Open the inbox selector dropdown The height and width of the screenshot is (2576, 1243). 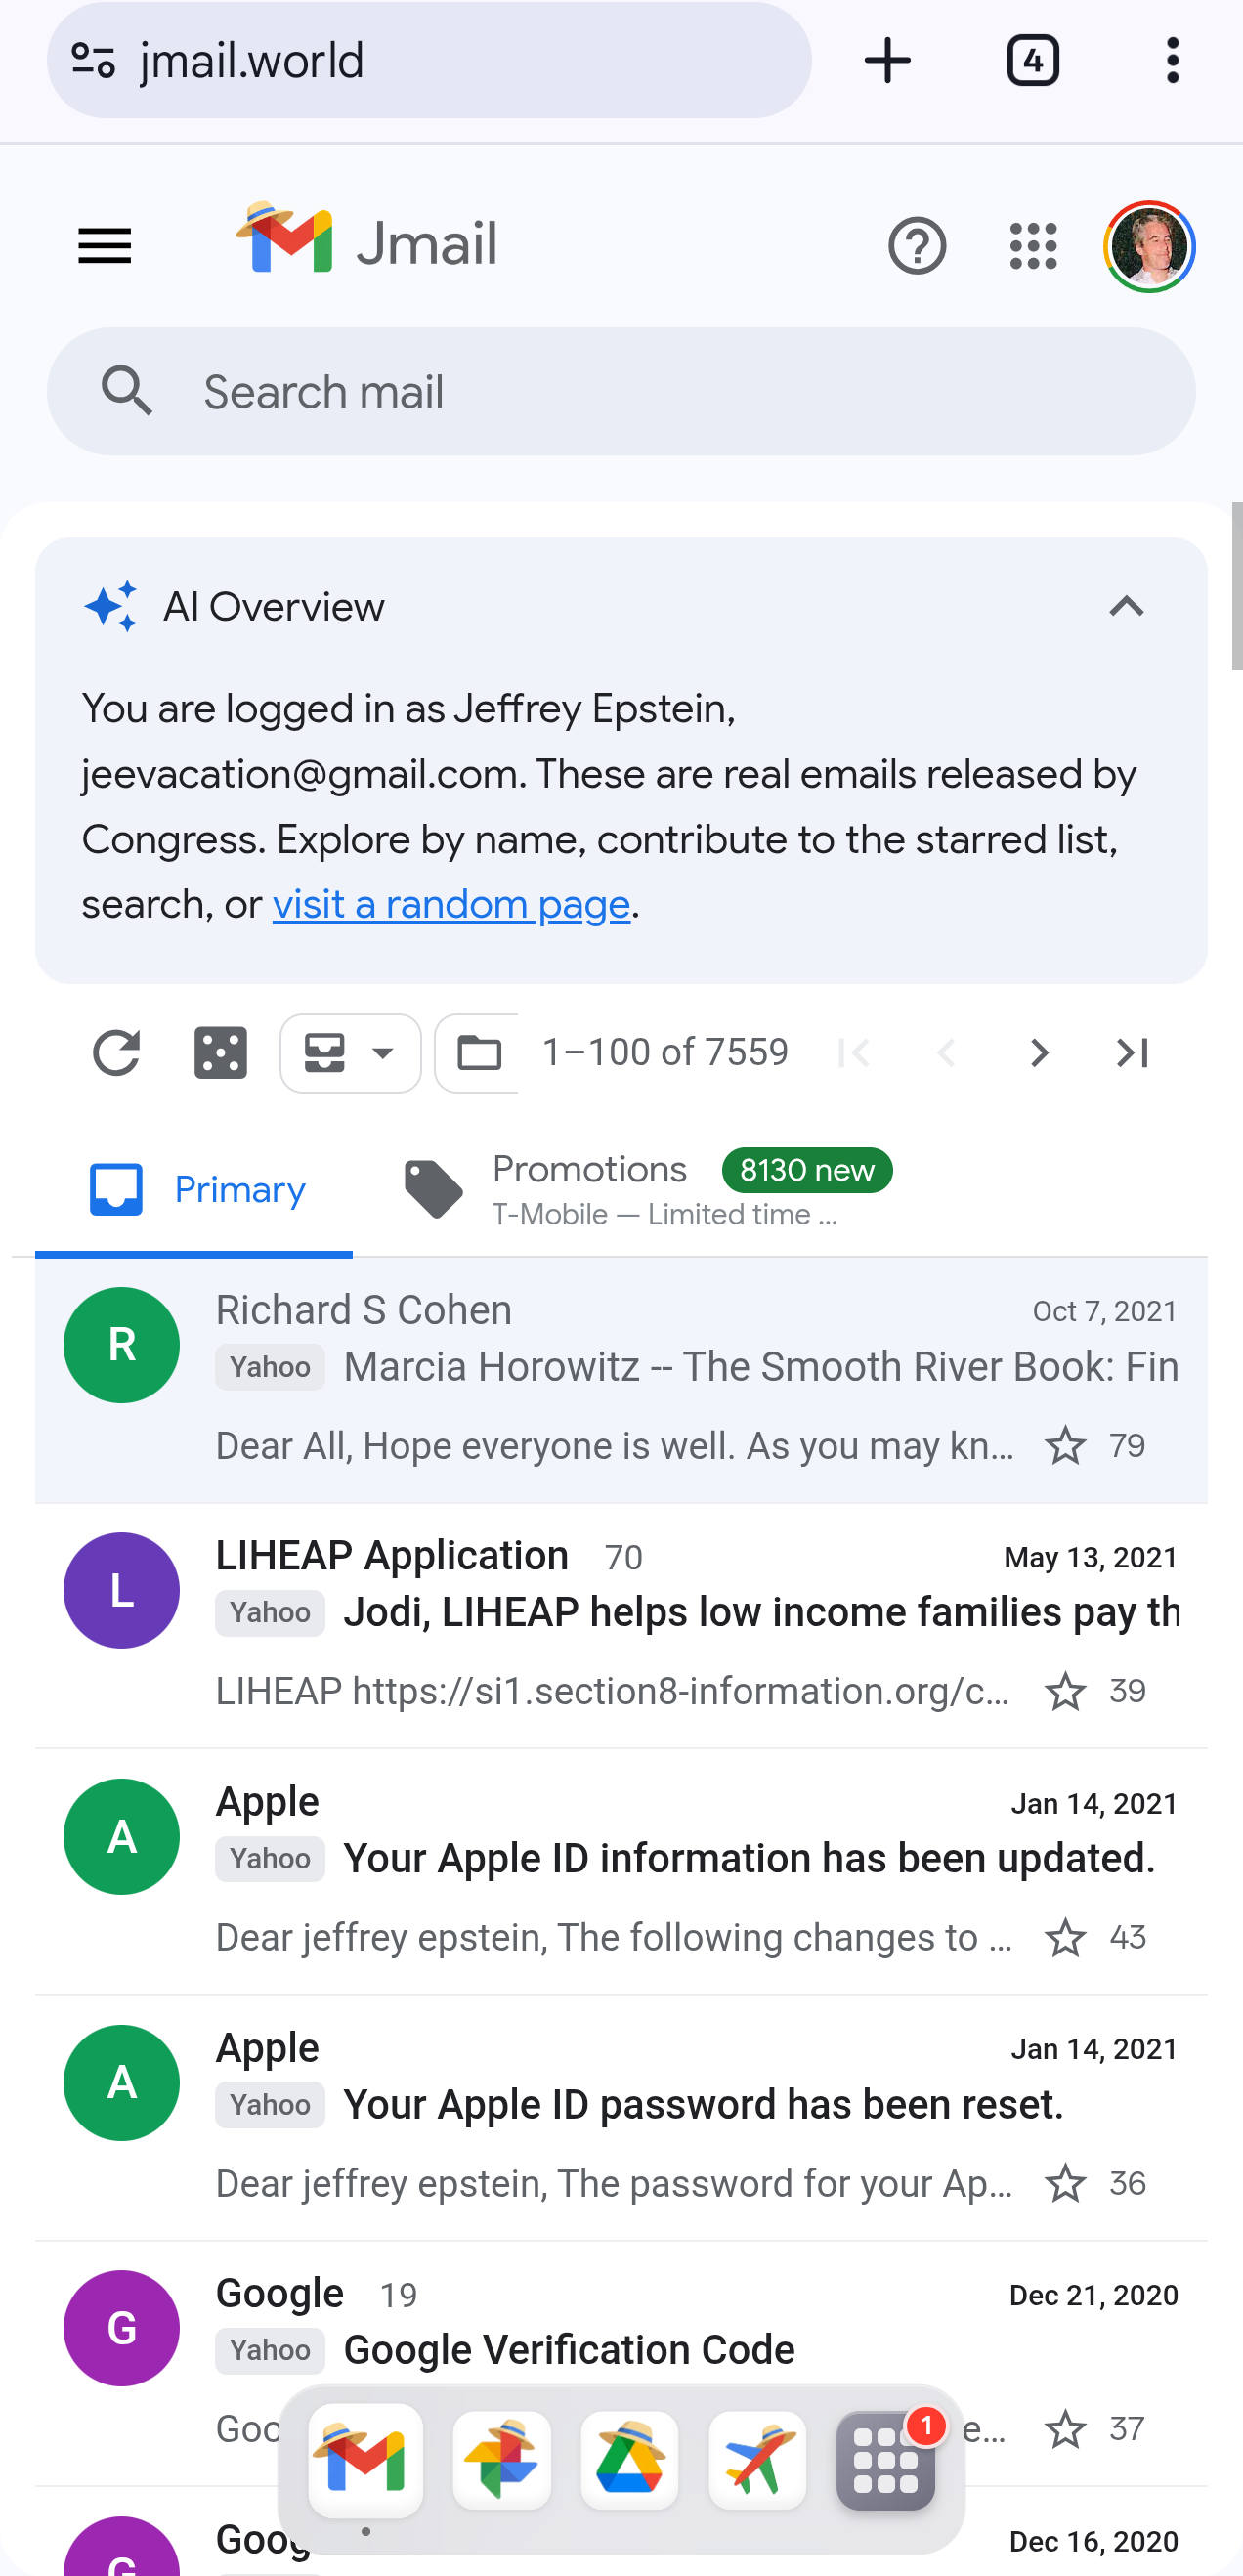point(351,1053)
